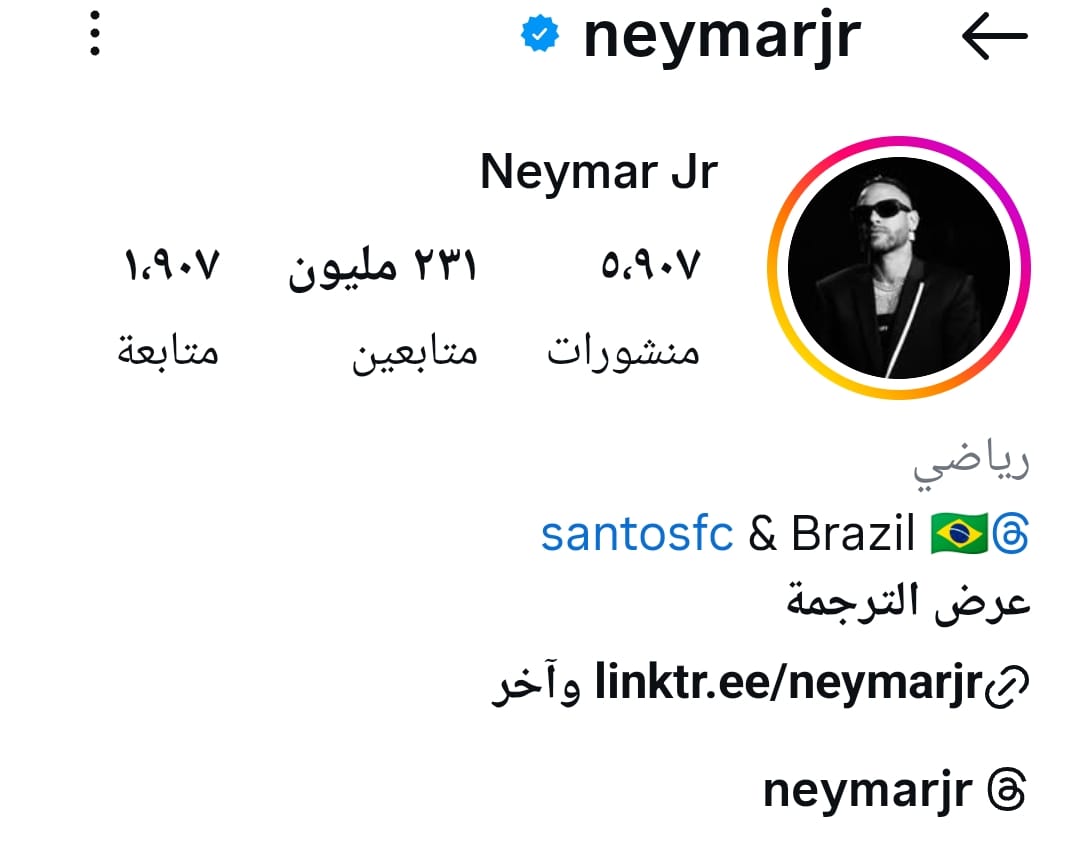Open linktr.ee/neymarjr link

[x=789, y=683]
